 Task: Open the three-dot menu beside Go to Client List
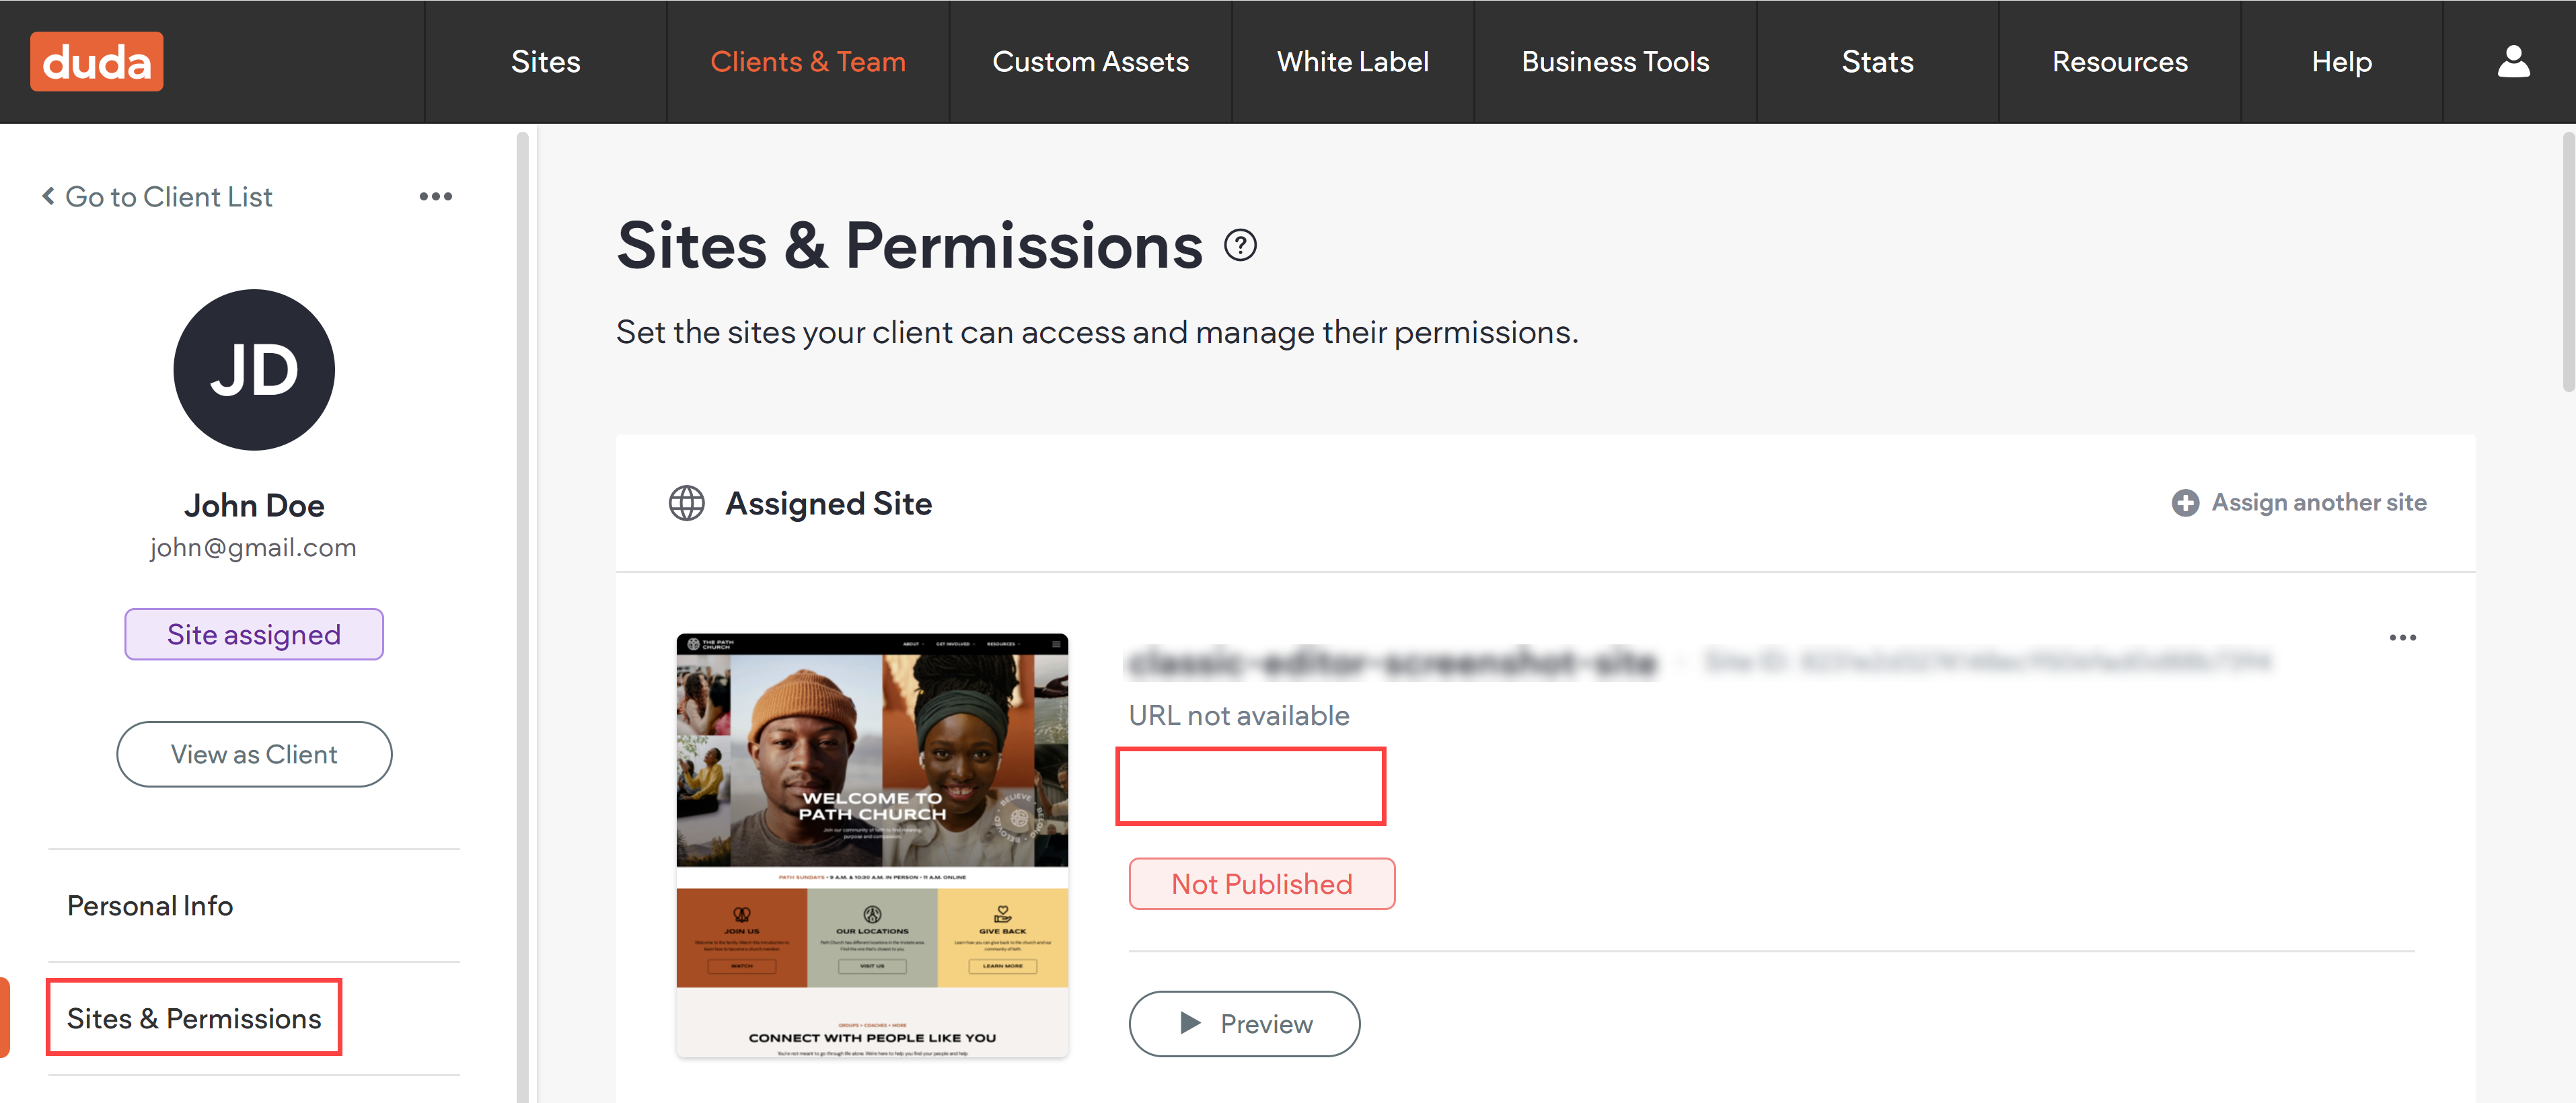[x=435, y=196]
